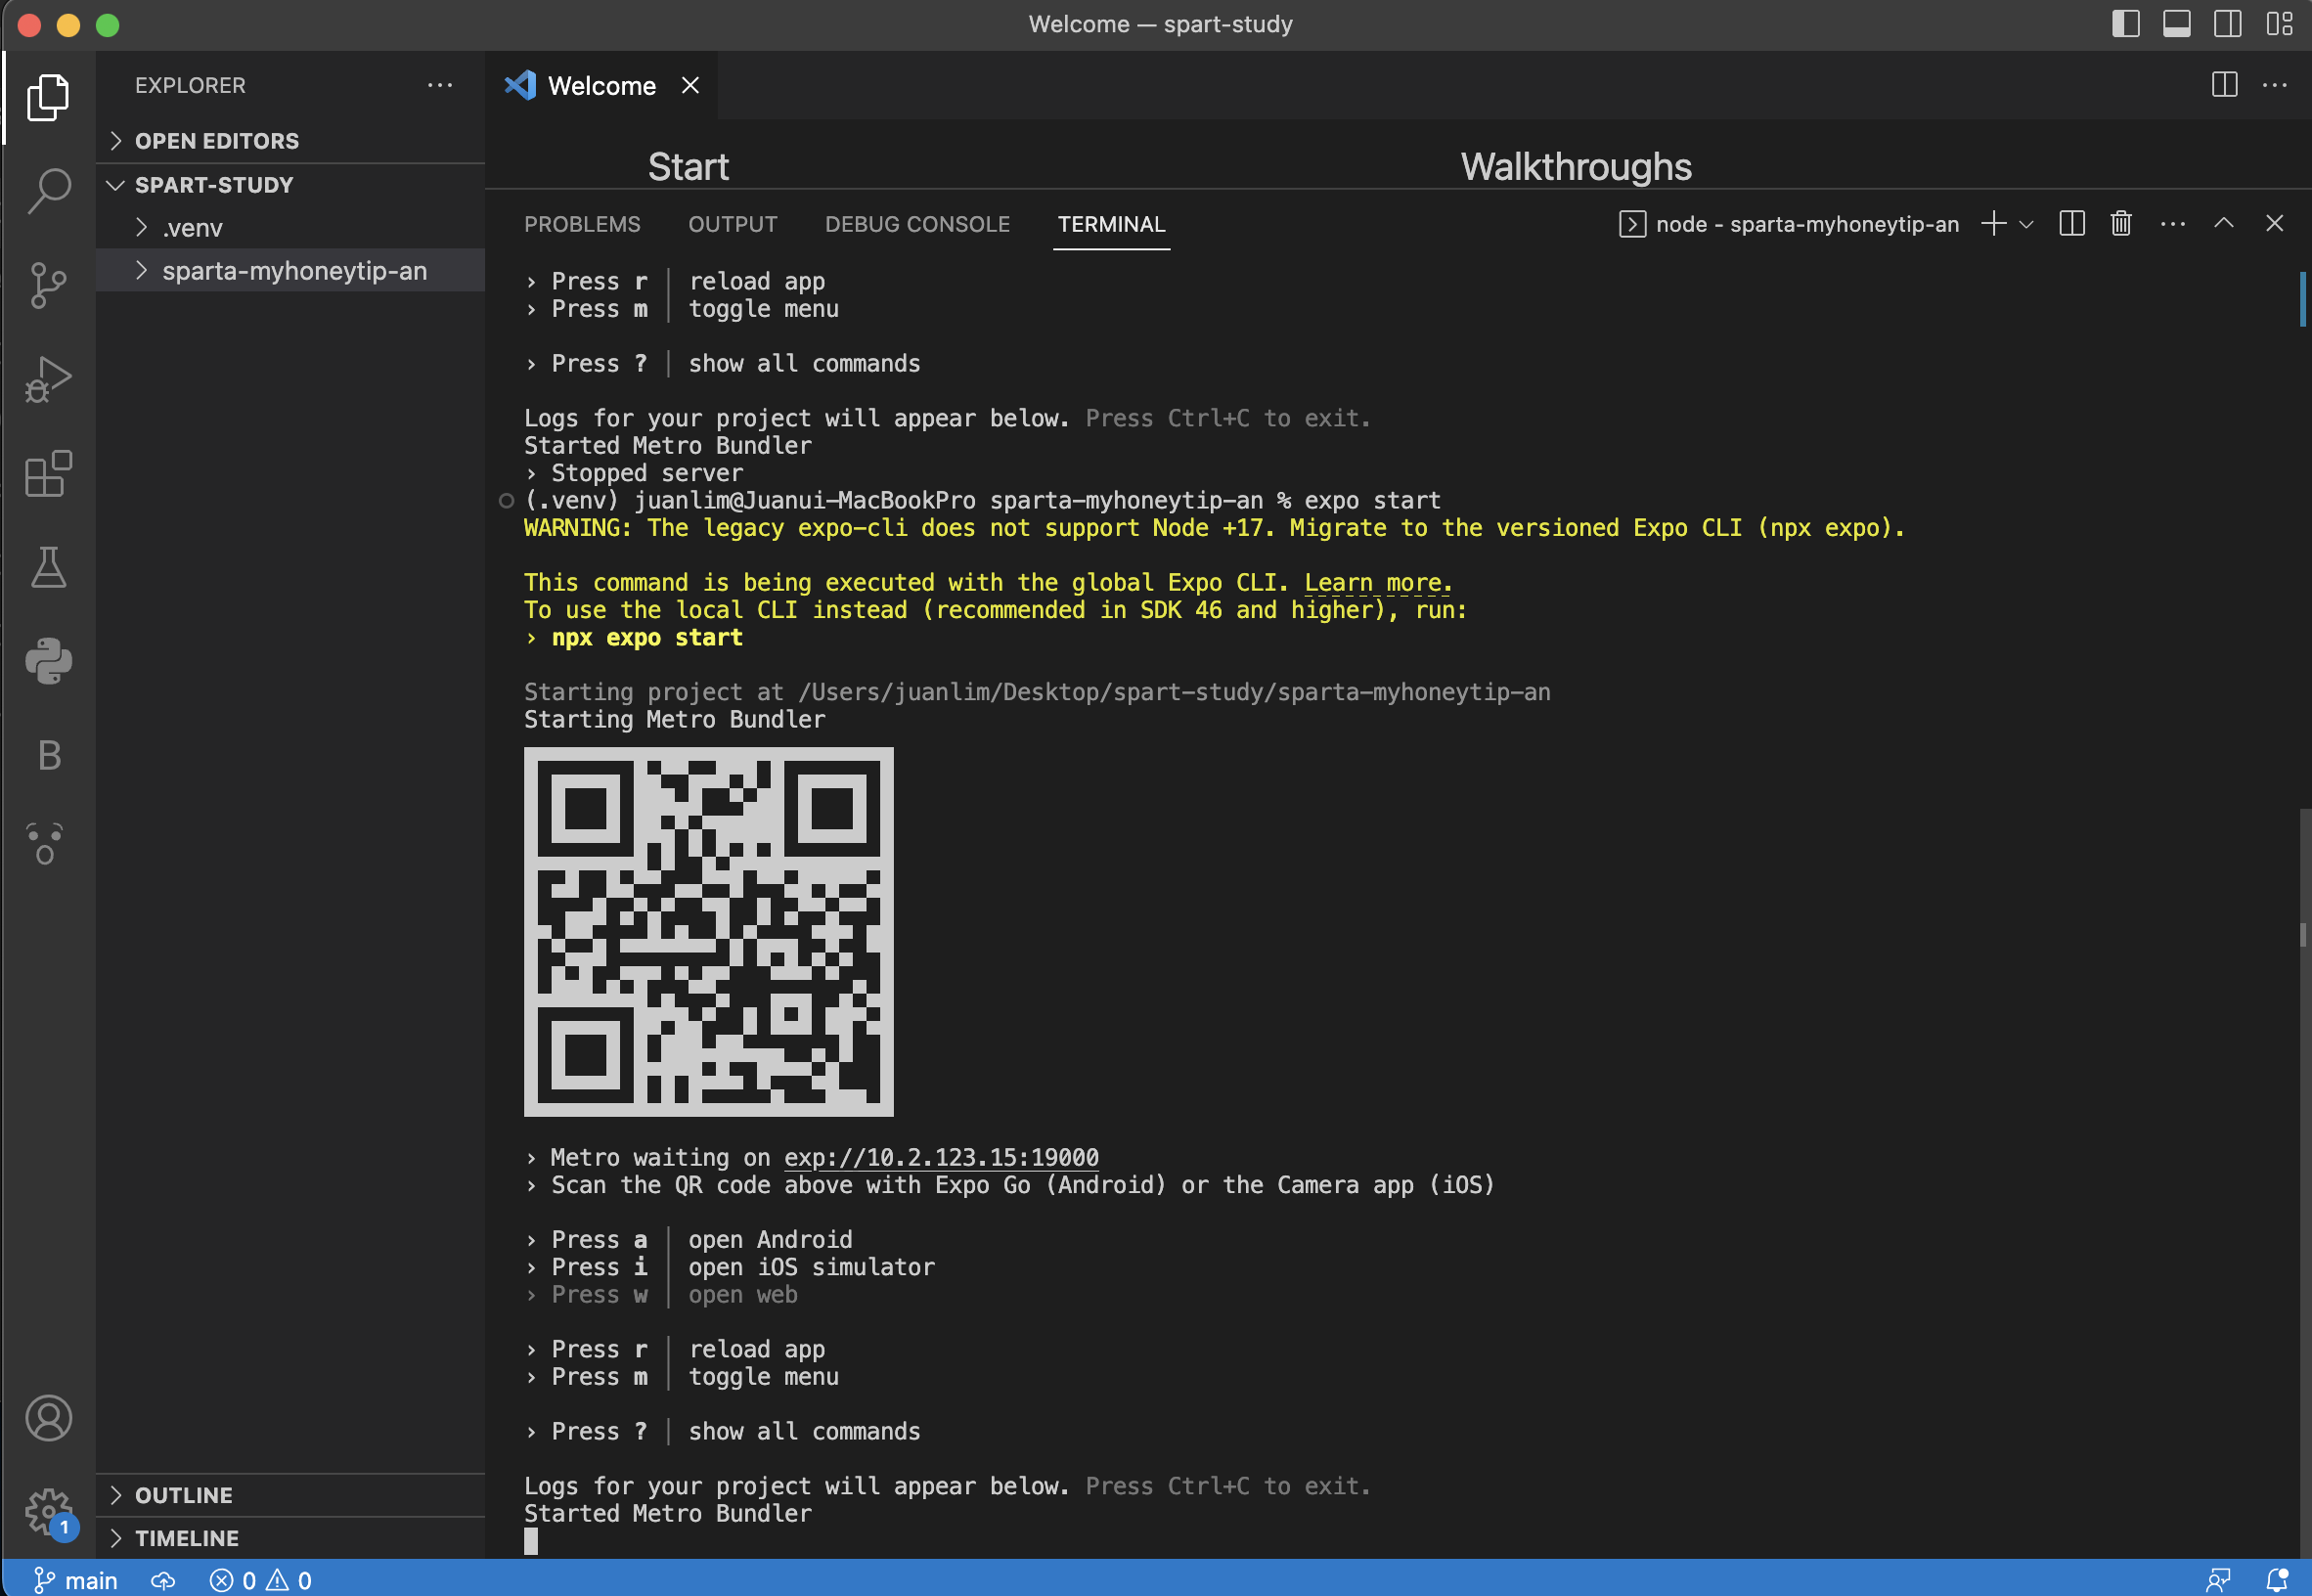The width and height of the screenshot is (2312, 1596).
Task: Toggle the bottom panel visibility
Action: point(2176,24)
